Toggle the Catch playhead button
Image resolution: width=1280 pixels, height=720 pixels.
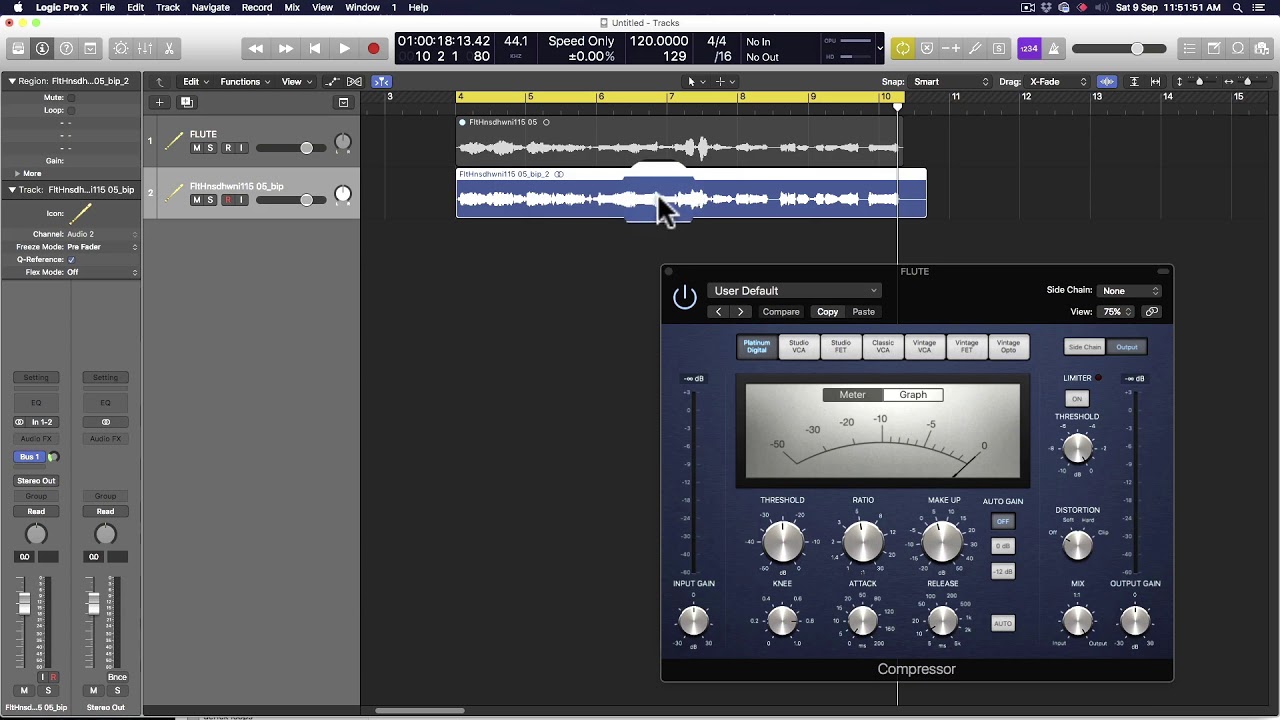click(381, 81)
